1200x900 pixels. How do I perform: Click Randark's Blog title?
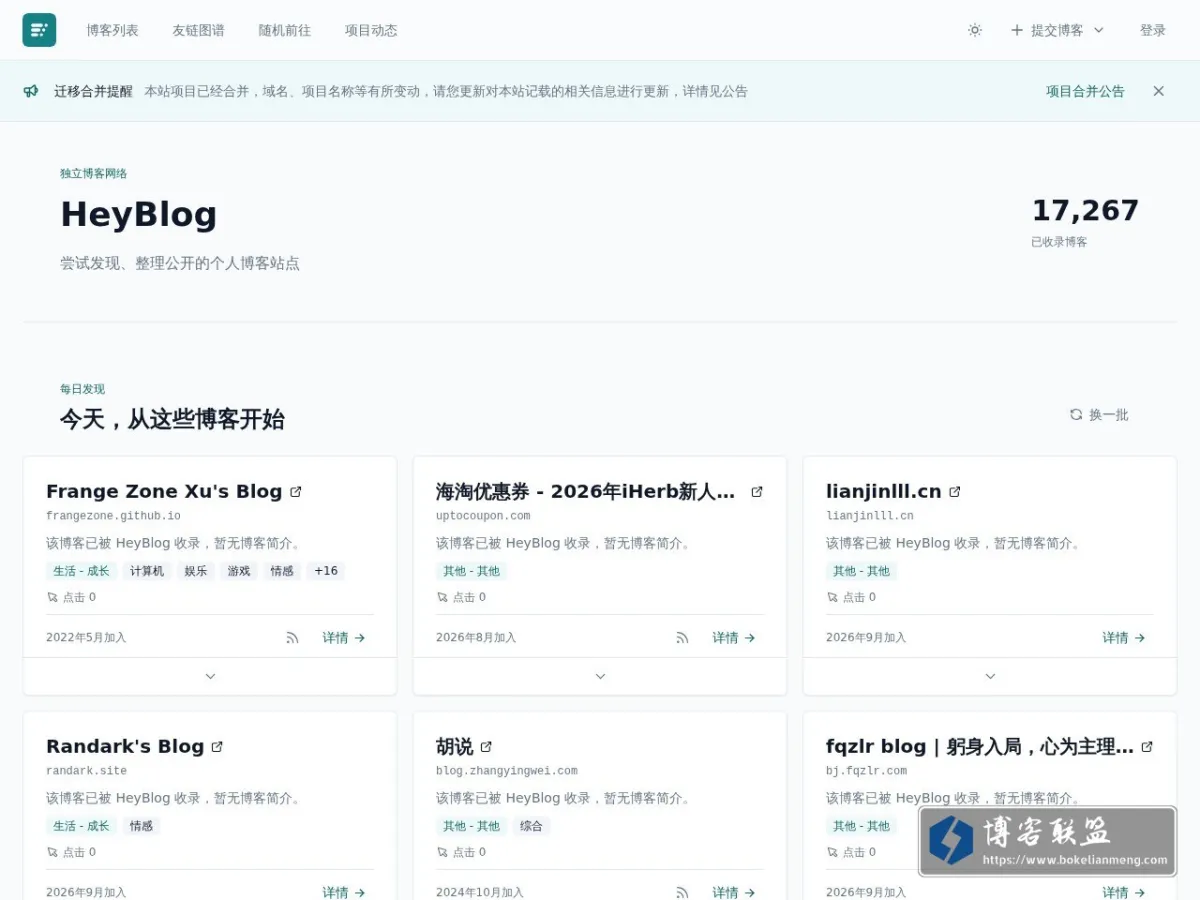click(x=125, y=746)
